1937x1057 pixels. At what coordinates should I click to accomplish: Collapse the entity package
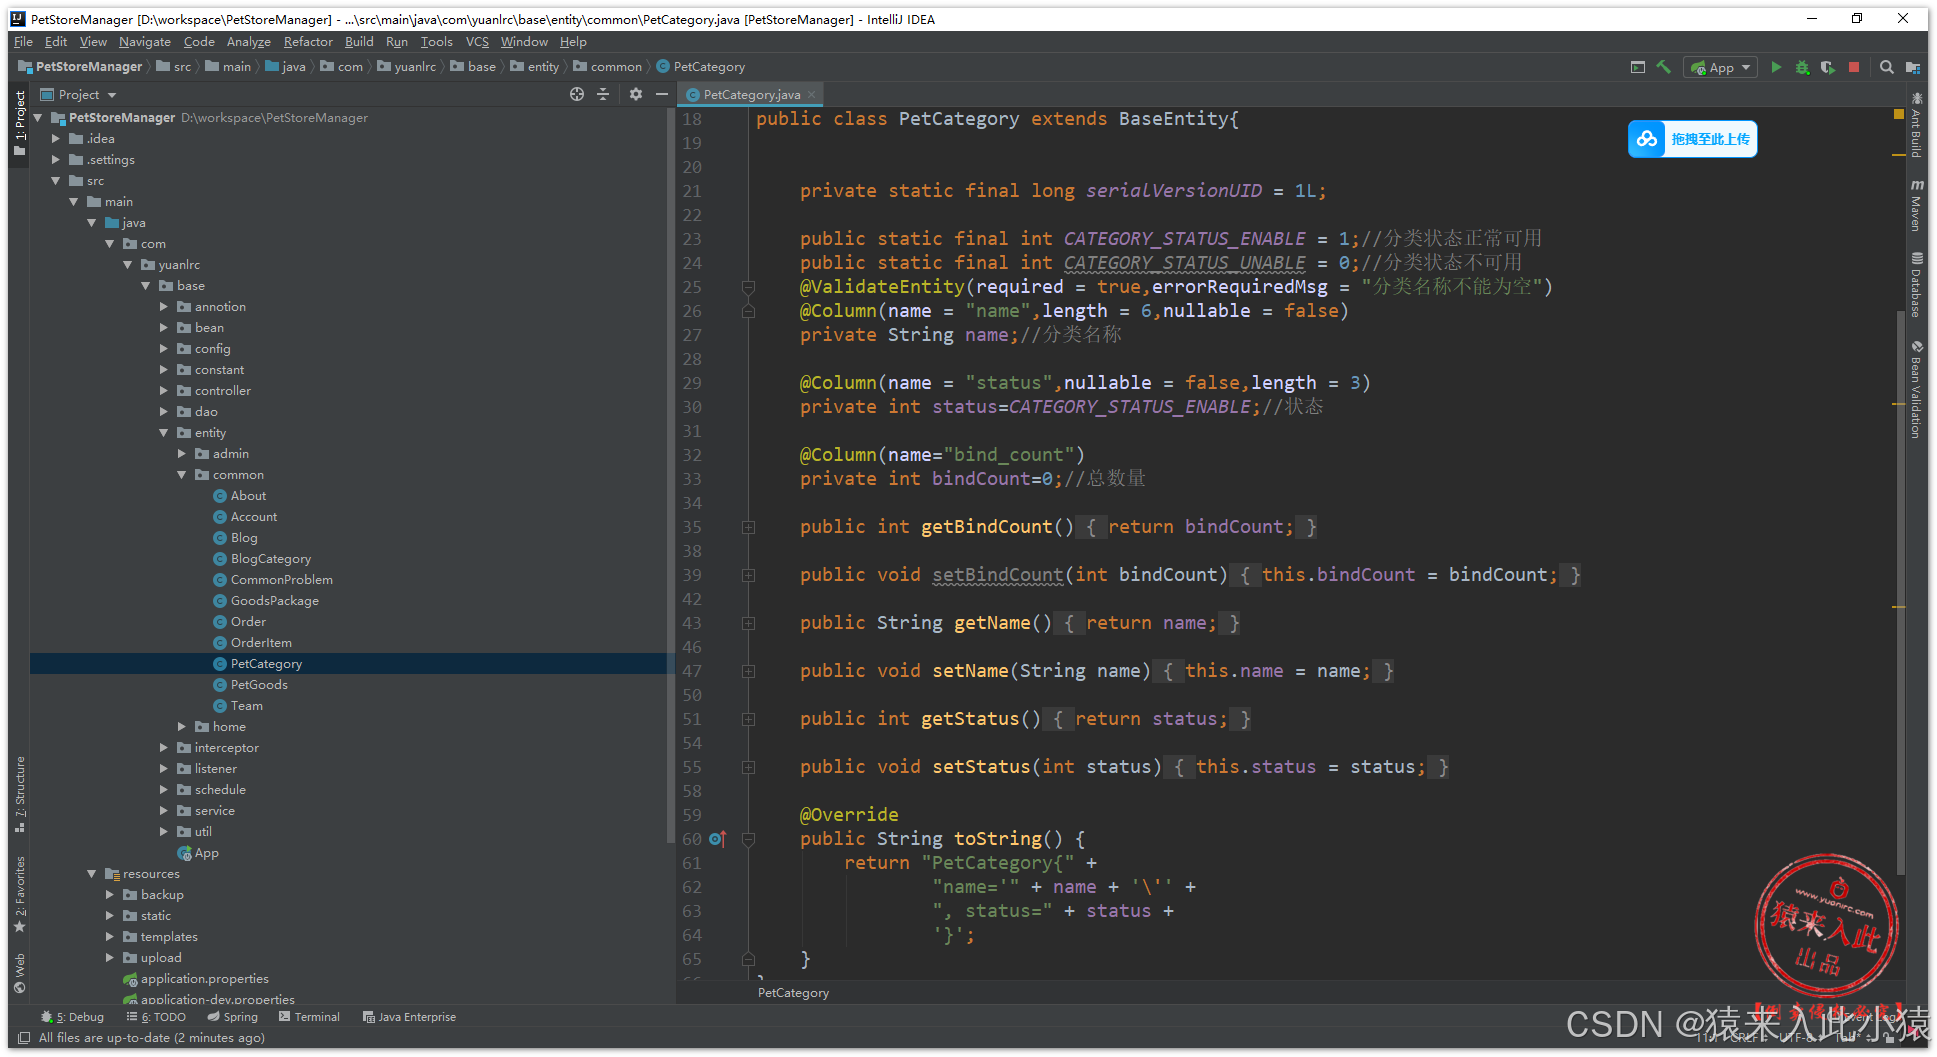click(164, 433)
